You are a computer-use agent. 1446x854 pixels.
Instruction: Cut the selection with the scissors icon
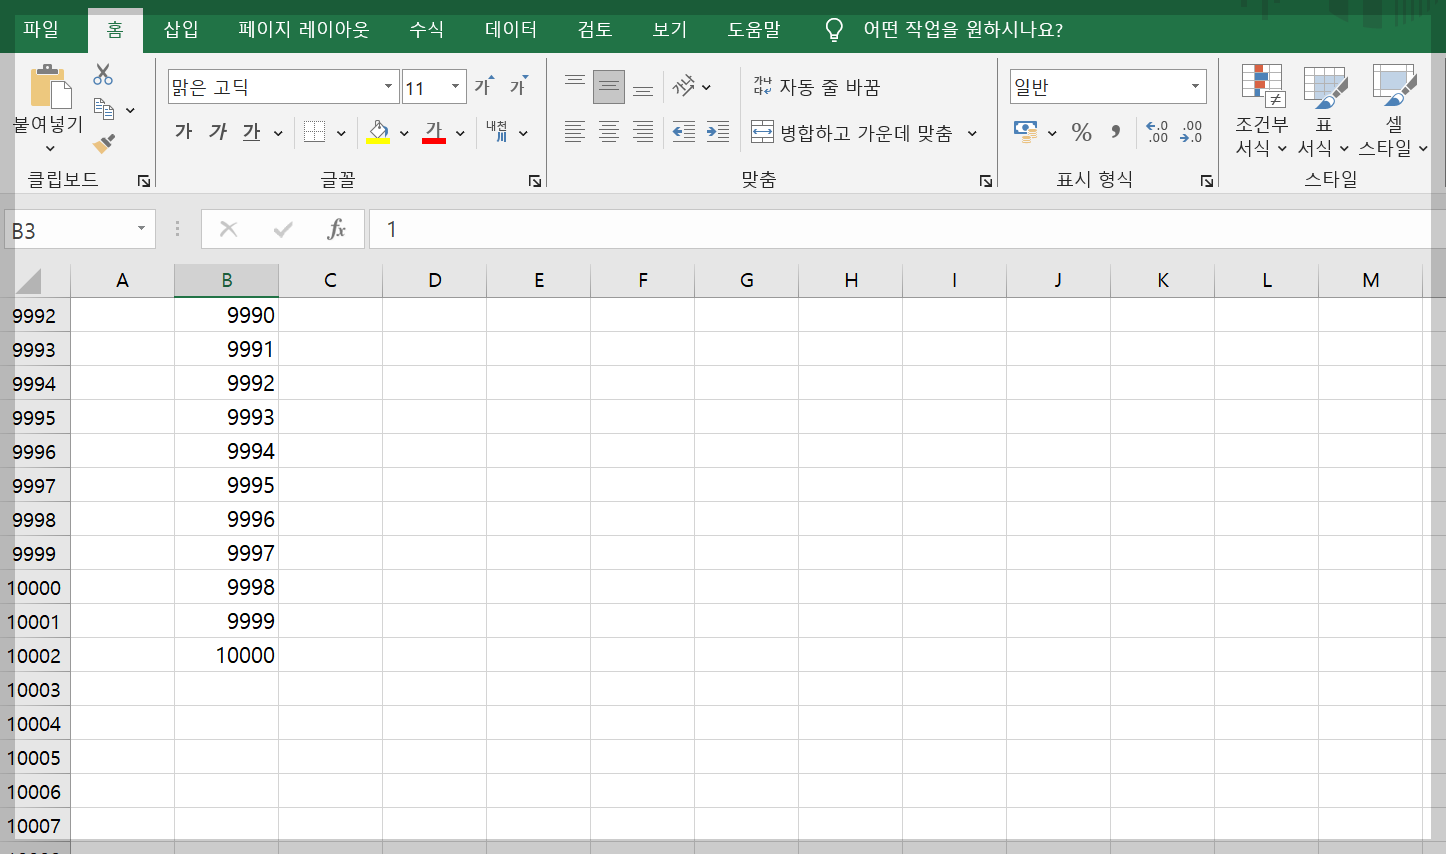click(x=102, y=74)
